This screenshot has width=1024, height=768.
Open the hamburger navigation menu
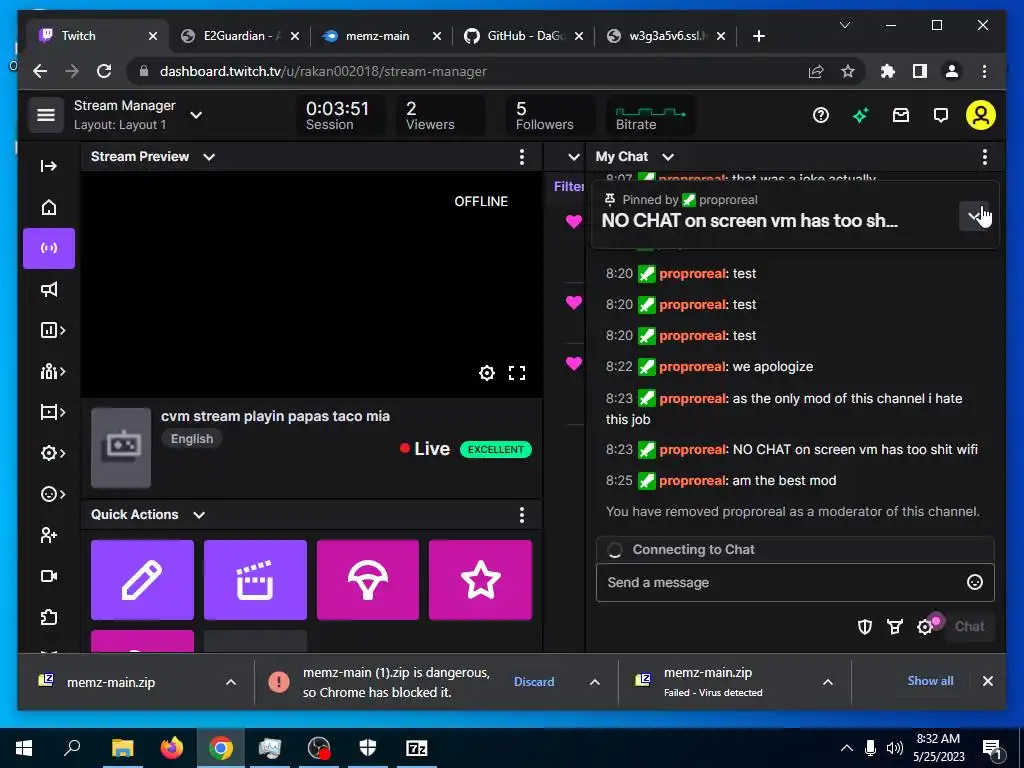[x=46, y=115]
